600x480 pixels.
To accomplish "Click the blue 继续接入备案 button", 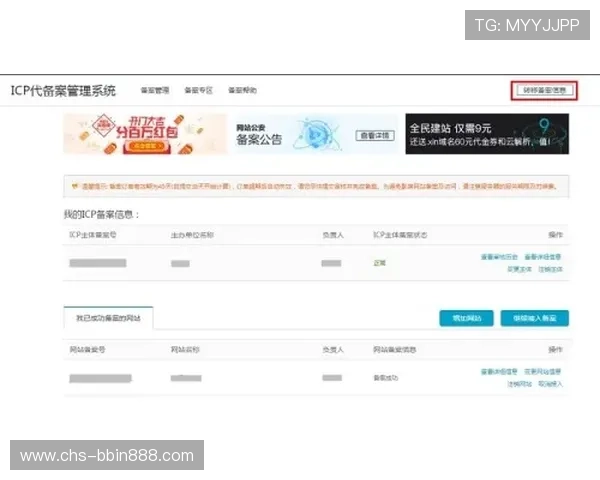I will point(535,318).
